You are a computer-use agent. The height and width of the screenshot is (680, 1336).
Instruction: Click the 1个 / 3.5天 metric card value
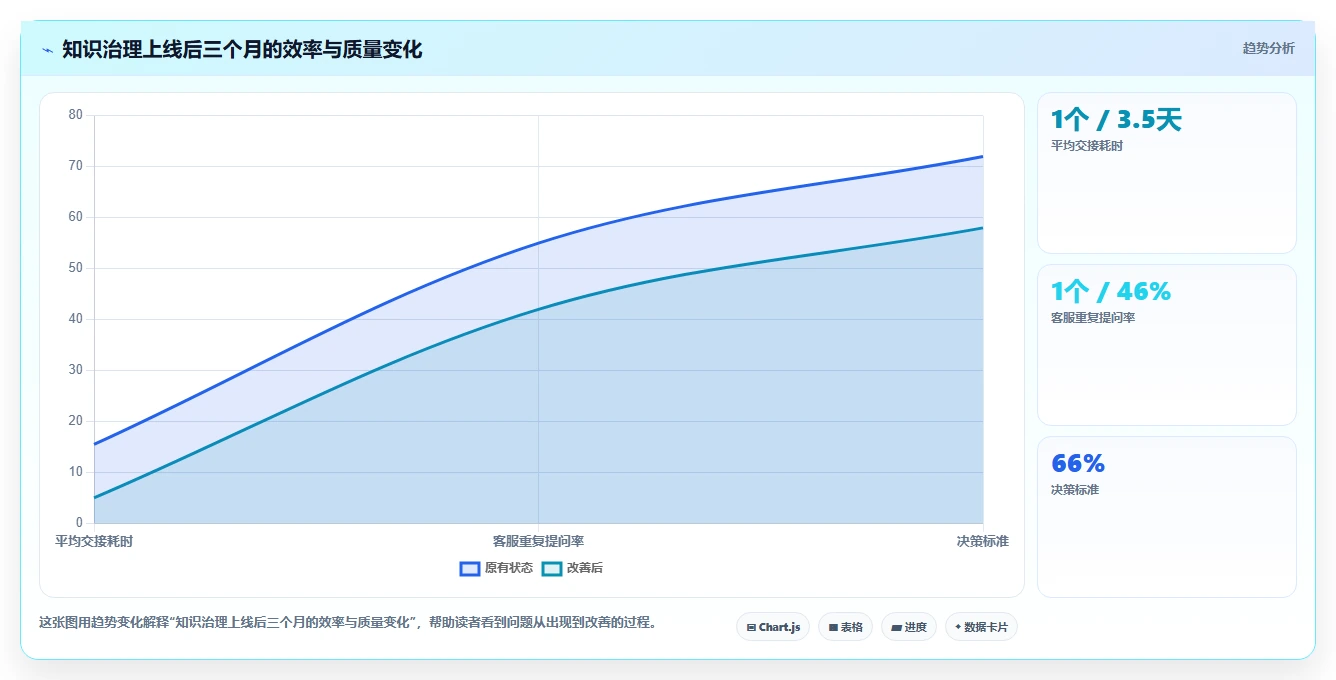click(1116, 120)
